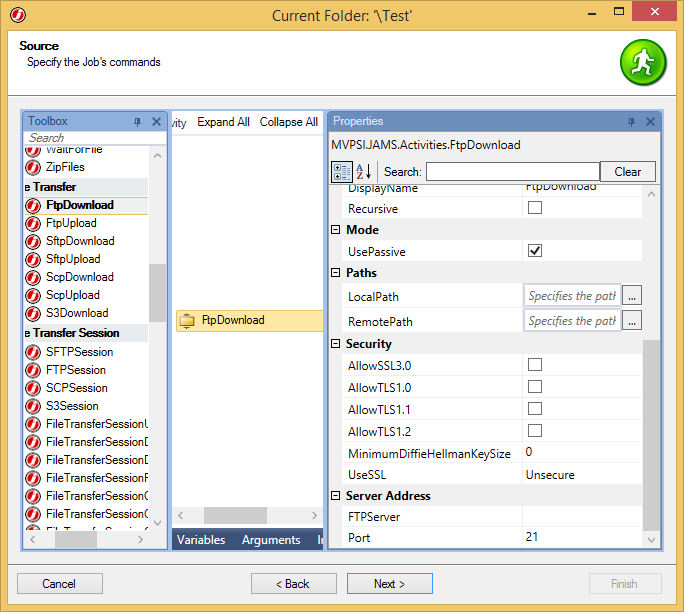Go Back to previous wizard step
This screenshot has height=612, width=684.
point(294,584)
